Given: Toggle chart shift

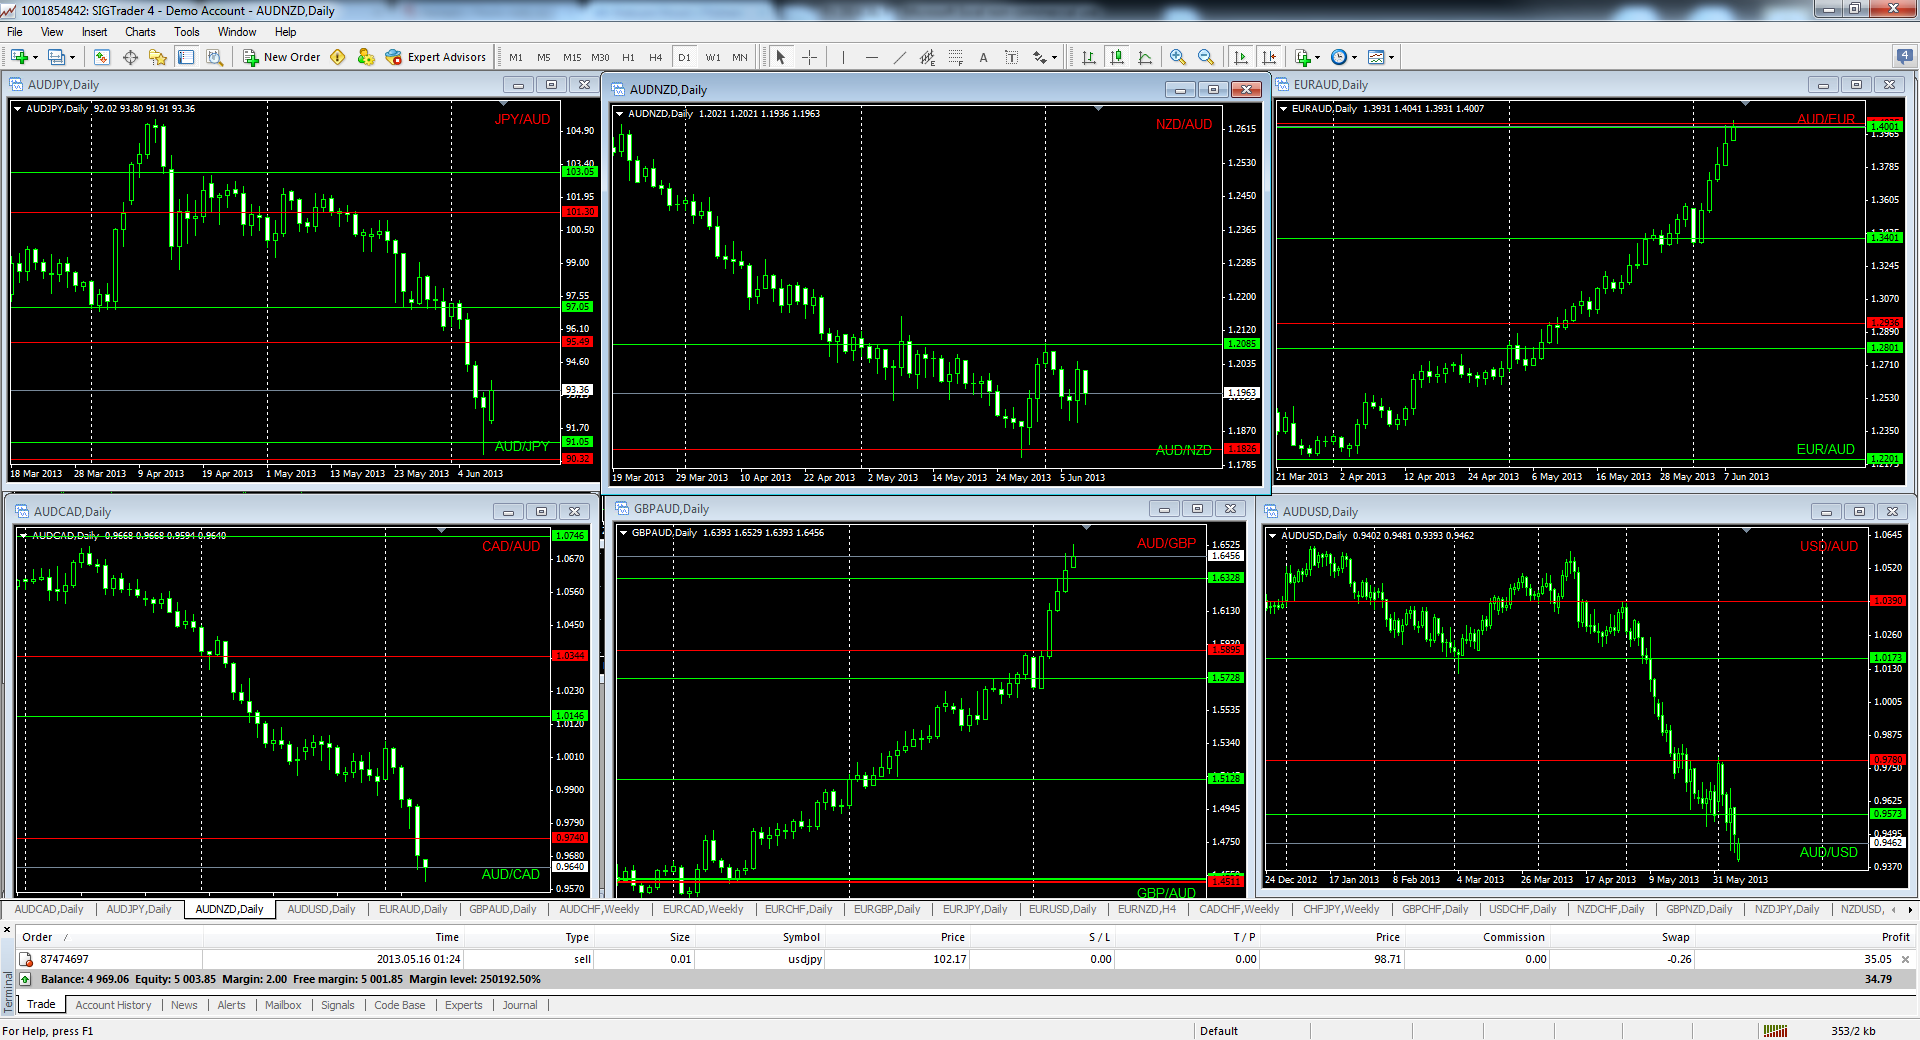Looking at the screenshot, I should tap(1269, 57).
